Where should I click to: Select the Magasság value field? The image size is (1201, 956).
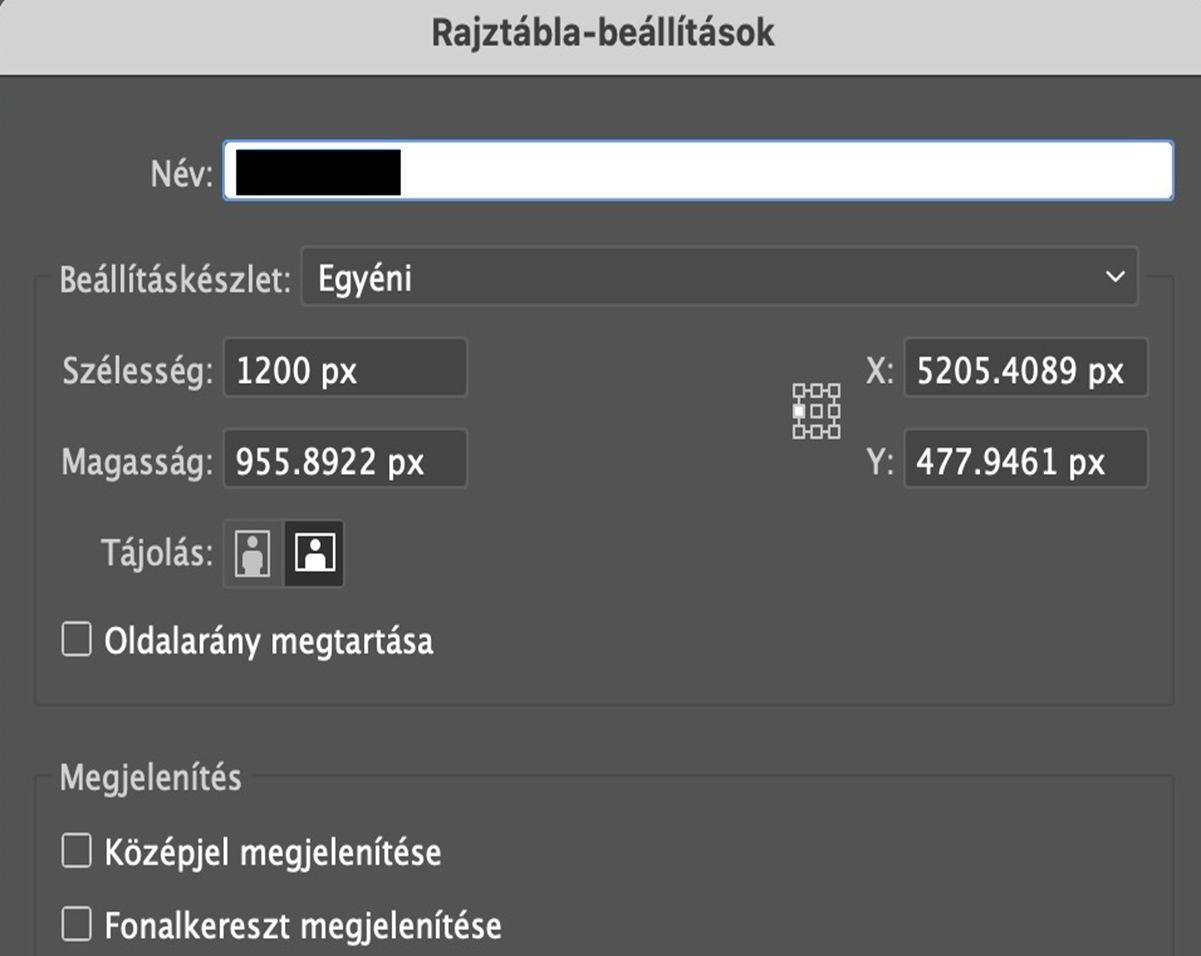[x=345, y=458]
